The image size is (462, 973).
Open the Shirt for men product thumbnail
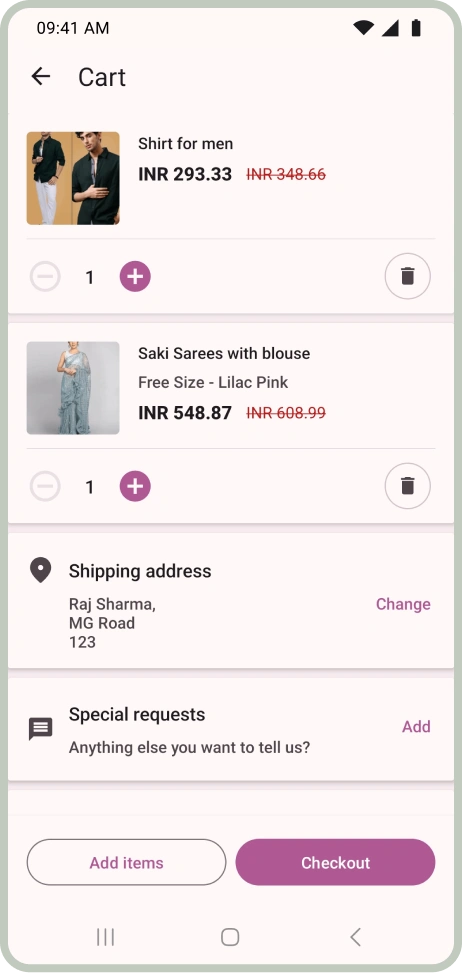click(73, 178)
